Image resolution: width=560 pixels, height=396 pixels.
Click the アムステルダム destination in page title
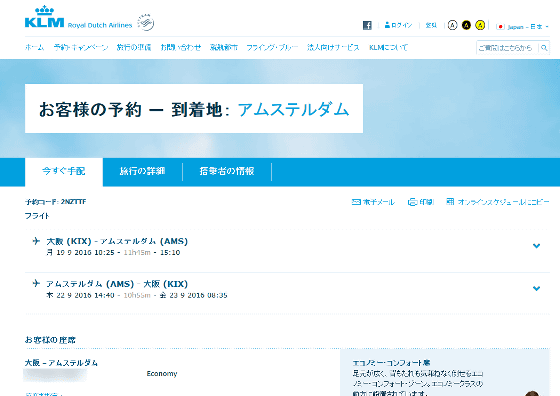coord(293,109)
